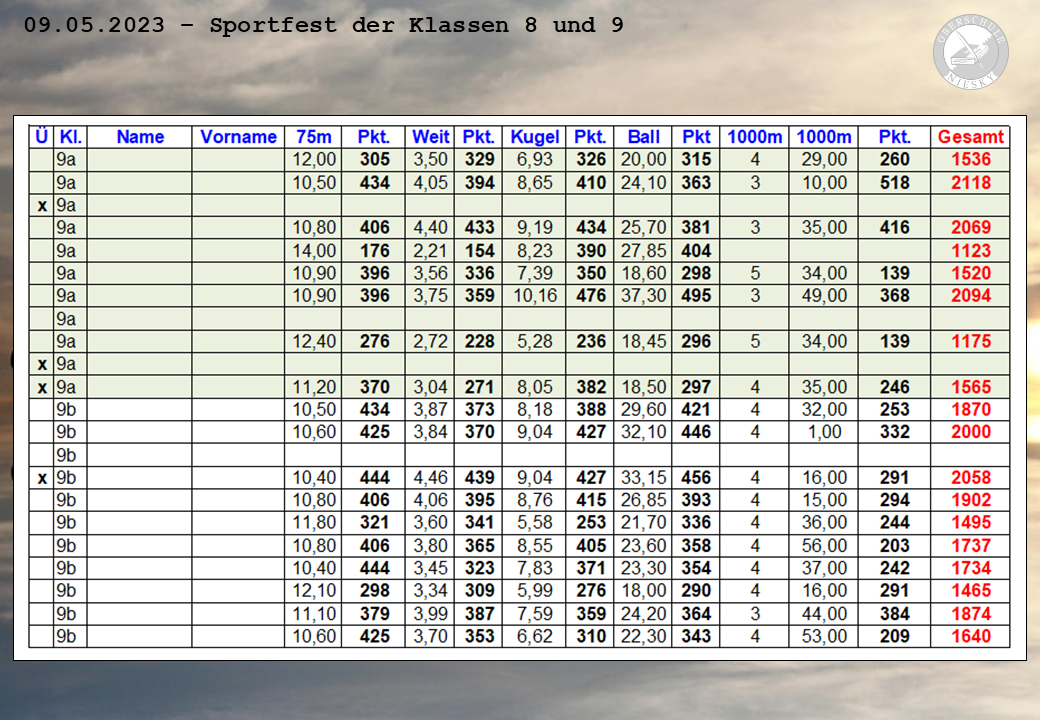The width and height of the screenshot is (1040, 720).
Task: Click the 75m time 12,40
Action: 314,341
